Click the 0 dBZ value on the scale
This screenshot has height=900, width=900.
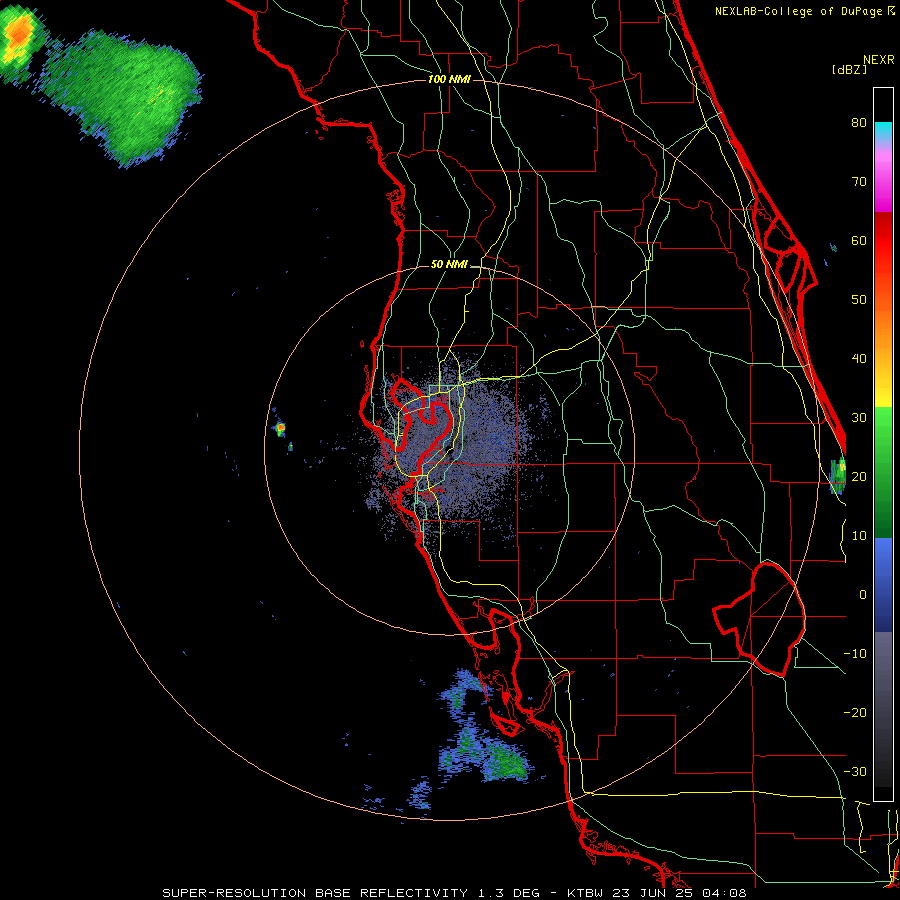(863, 595)
